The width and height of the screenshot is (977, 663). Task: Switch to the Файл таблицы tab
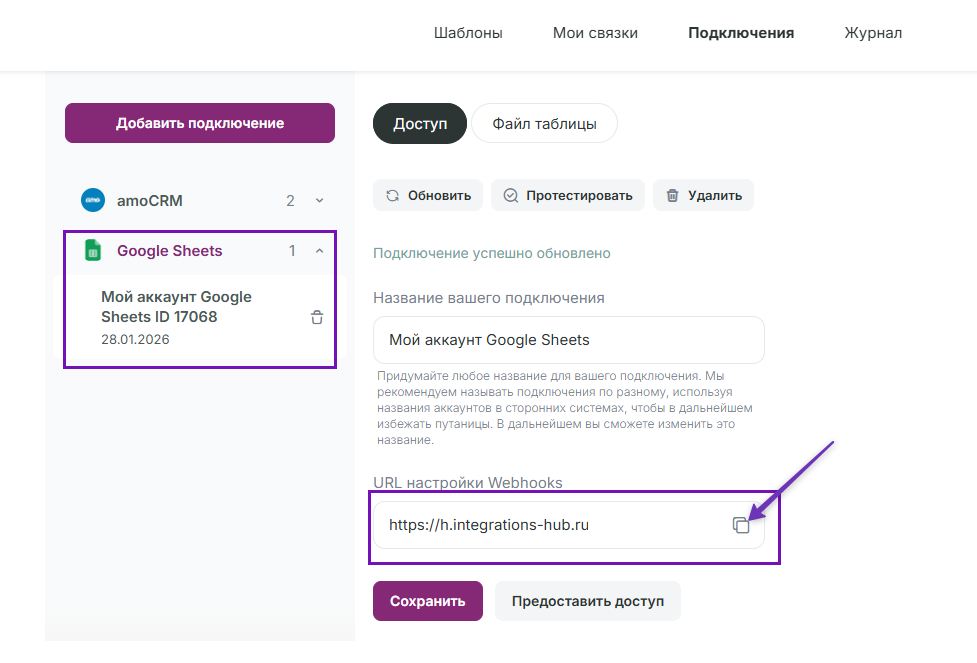point(544,124)
